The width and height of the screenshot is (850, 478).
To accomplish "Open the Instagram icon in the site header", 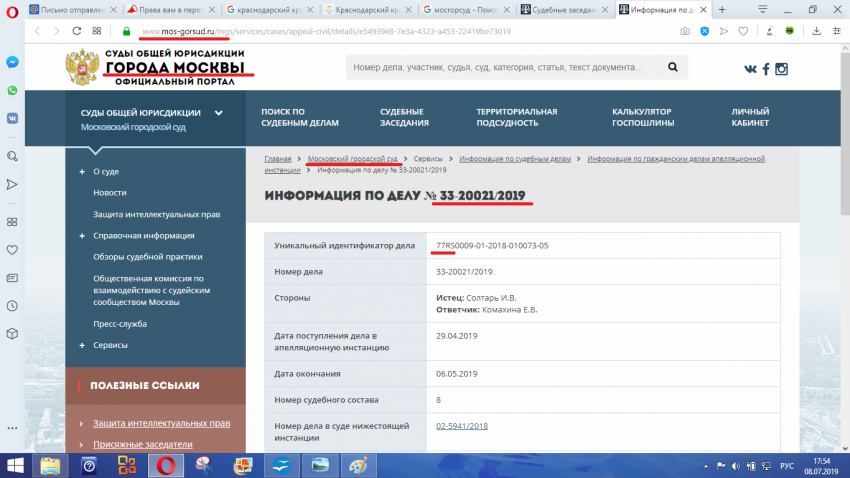I will 782,69.
